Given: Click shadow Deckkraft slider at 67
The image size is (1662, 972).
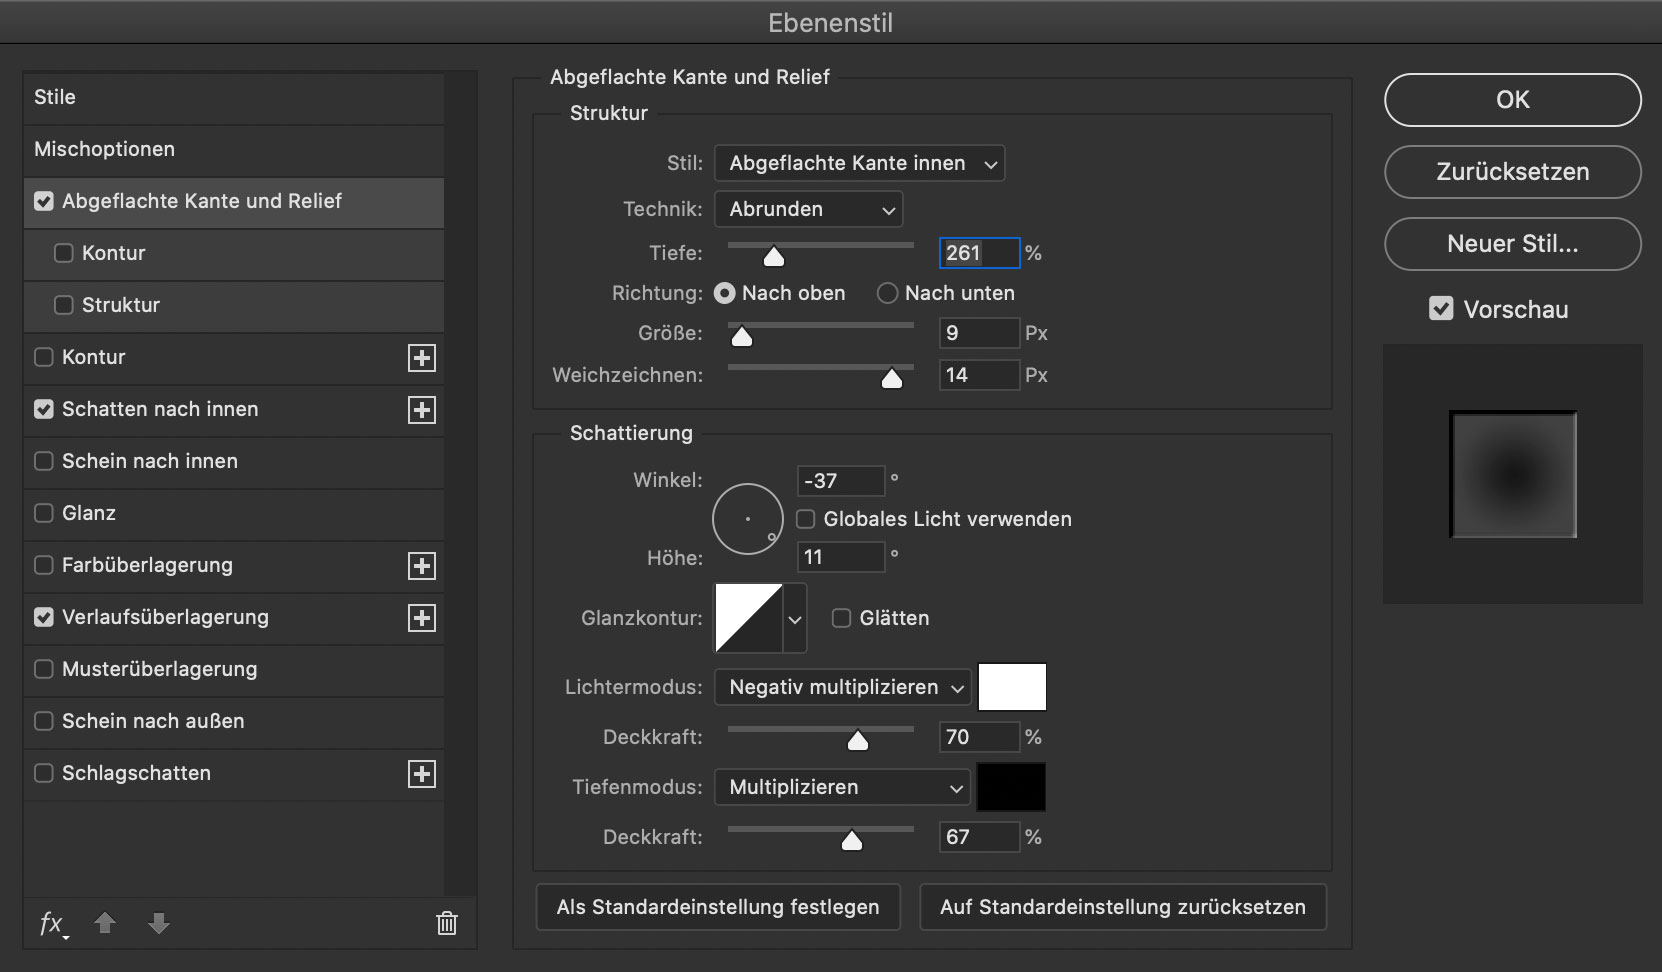Looking at the screenshot, I should click(x=852, y=841).
